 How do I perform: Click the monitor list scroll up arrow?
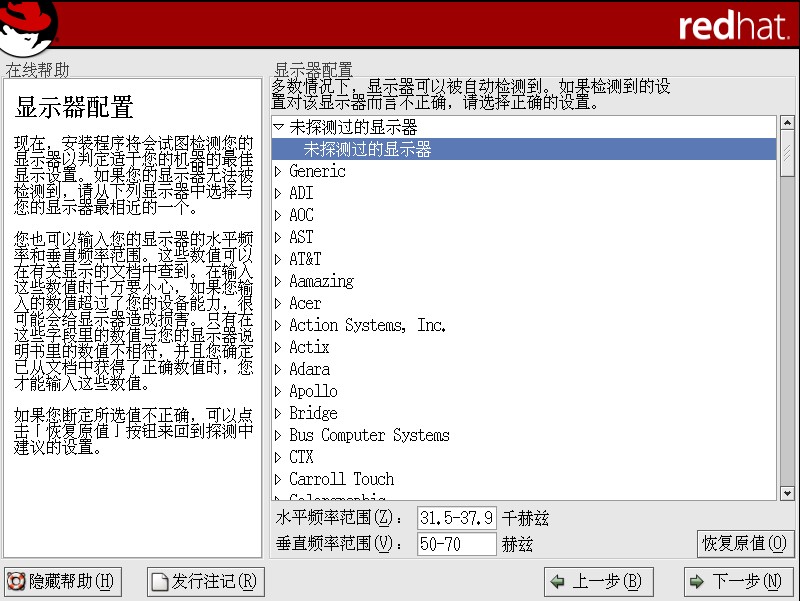pyautogui.click(x=787, y=123)
